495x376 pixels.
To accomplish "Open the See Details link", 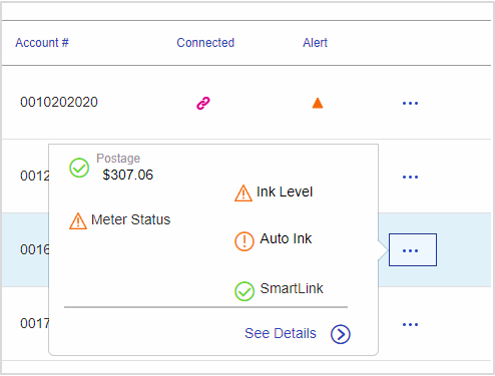I will point(280,333).
